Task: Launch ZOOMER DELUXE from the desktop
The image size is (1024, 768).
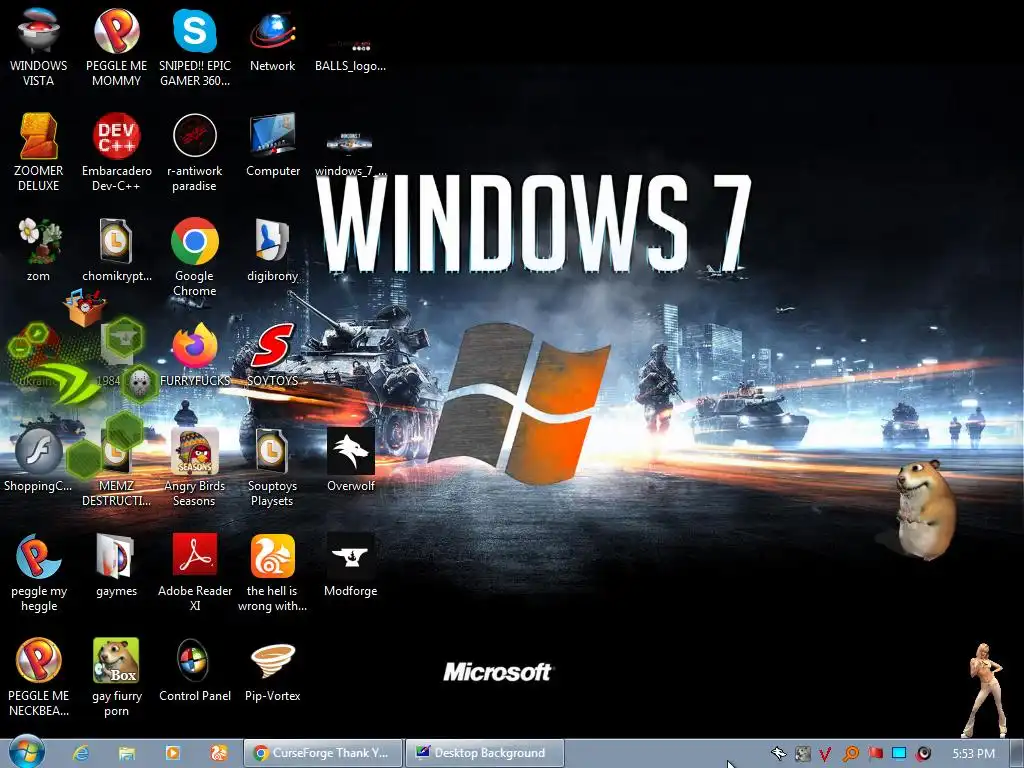Action: coord(39,152)
